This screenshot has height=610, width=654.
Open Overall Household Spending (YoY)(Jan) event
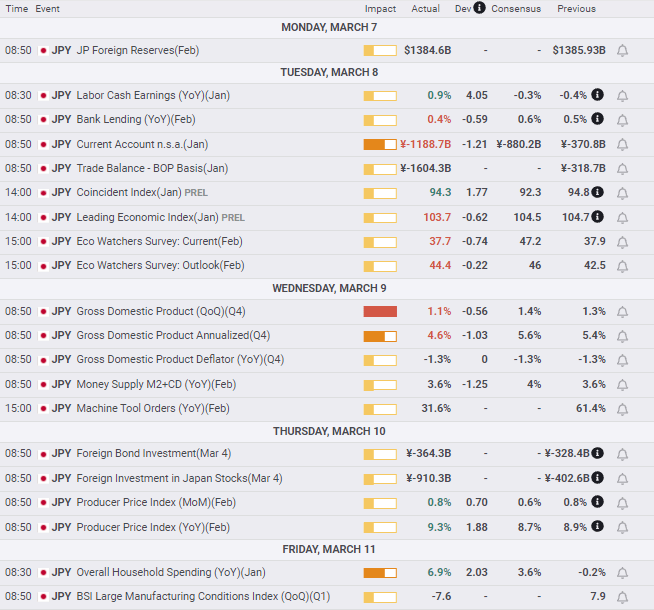171,572
